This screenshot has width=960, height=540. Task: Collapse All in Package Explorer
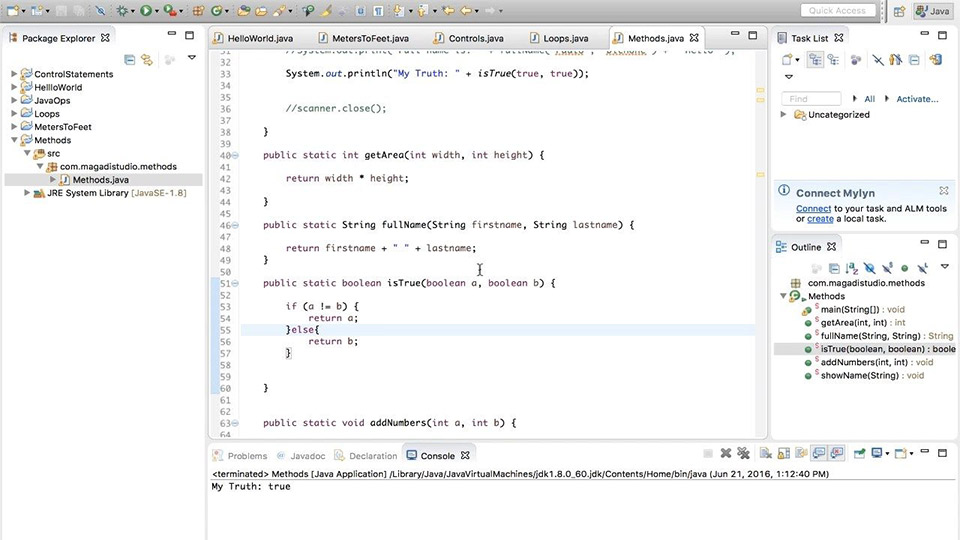tap(129, 59)
